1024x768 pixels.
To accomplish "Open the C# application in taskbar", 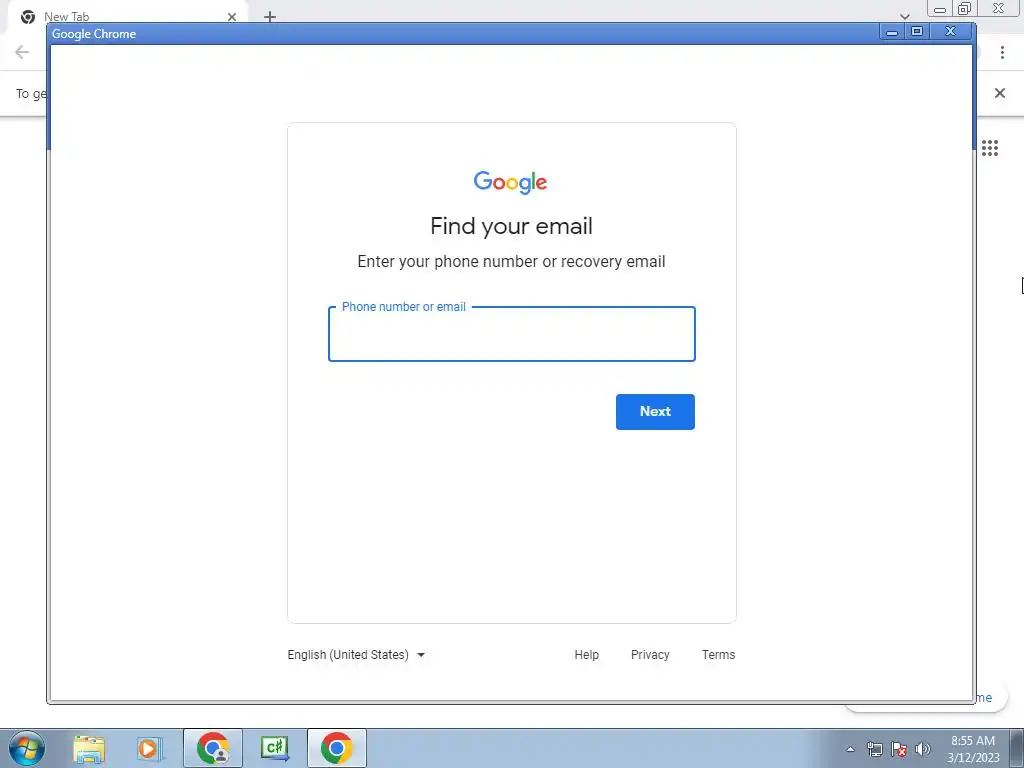I will [275, 748].
